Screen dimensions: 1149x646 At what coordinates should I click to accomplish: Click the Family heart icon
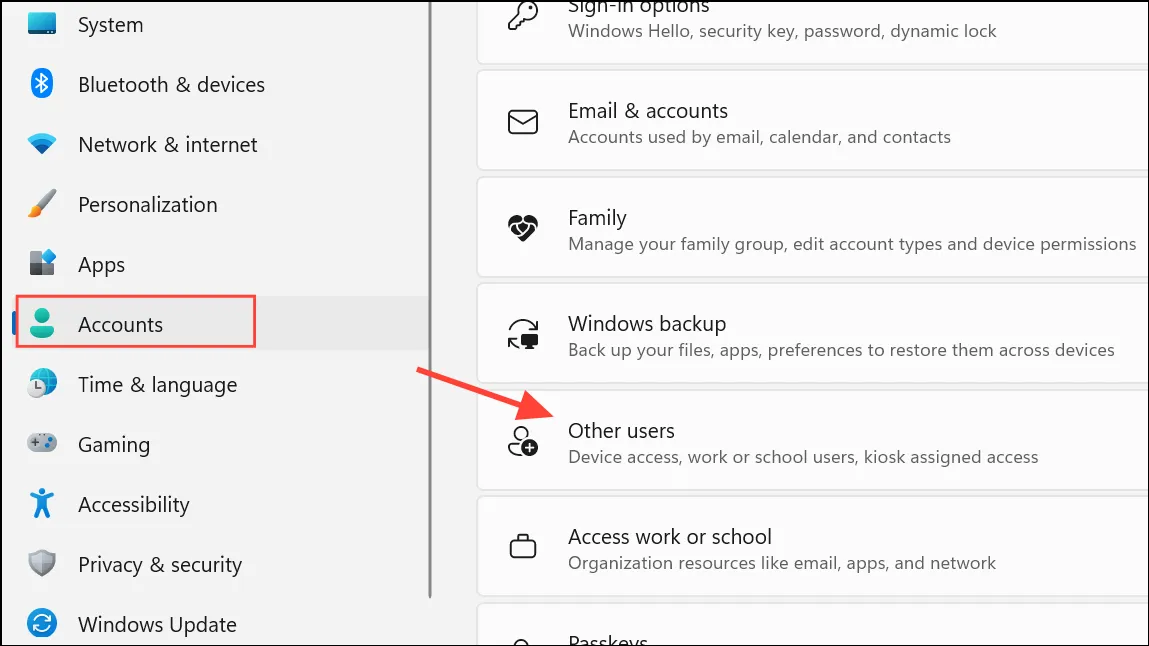(522, 228)
